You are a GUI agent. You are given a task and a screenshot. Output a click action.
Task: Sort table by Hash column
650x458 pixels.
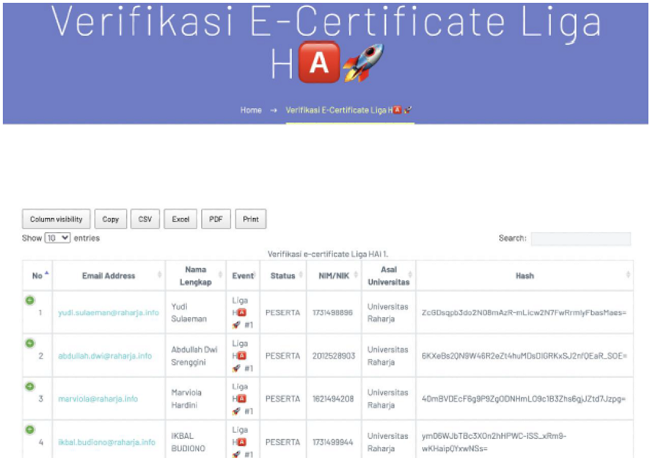click(525, 275)
